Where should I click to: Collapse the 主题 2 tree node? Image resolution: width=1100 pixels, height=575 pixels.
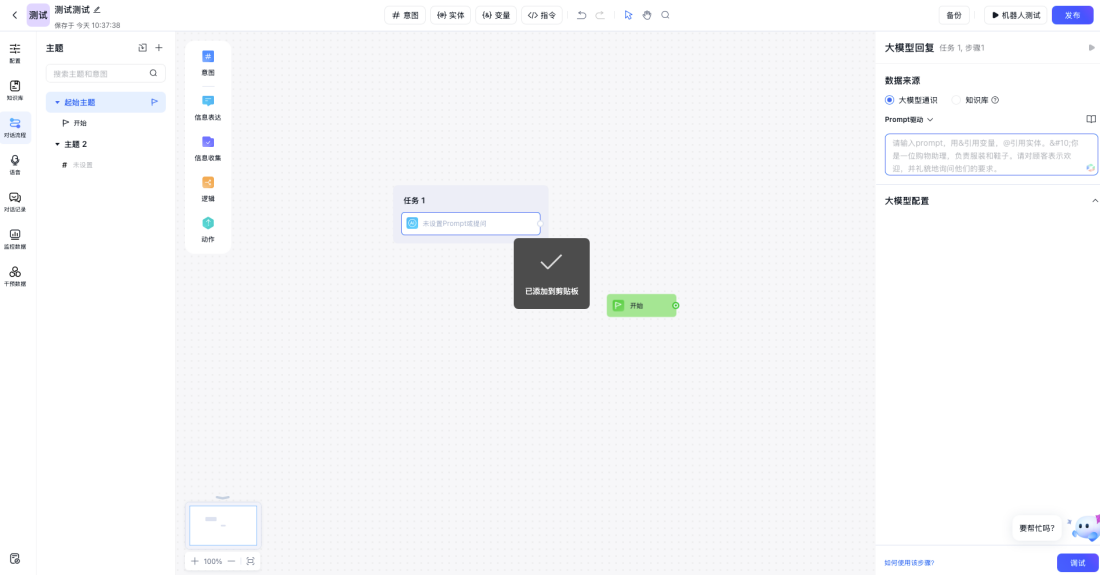(57, 144)
